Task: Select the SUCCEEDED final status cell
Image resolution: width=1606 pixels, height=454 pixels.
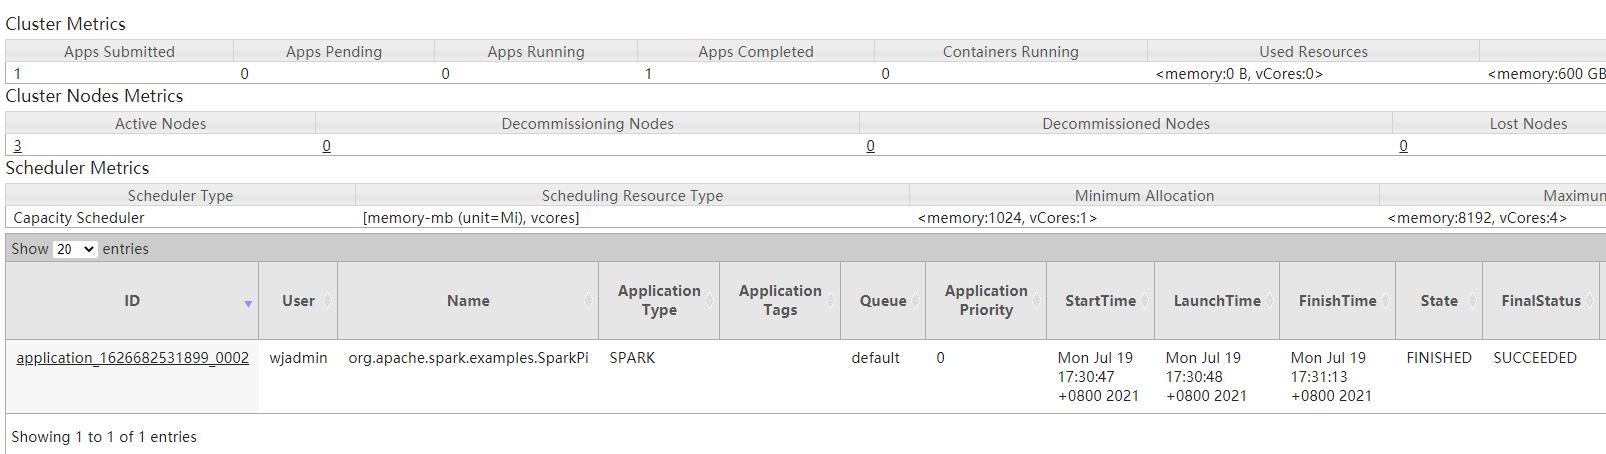Action: 1534,358
